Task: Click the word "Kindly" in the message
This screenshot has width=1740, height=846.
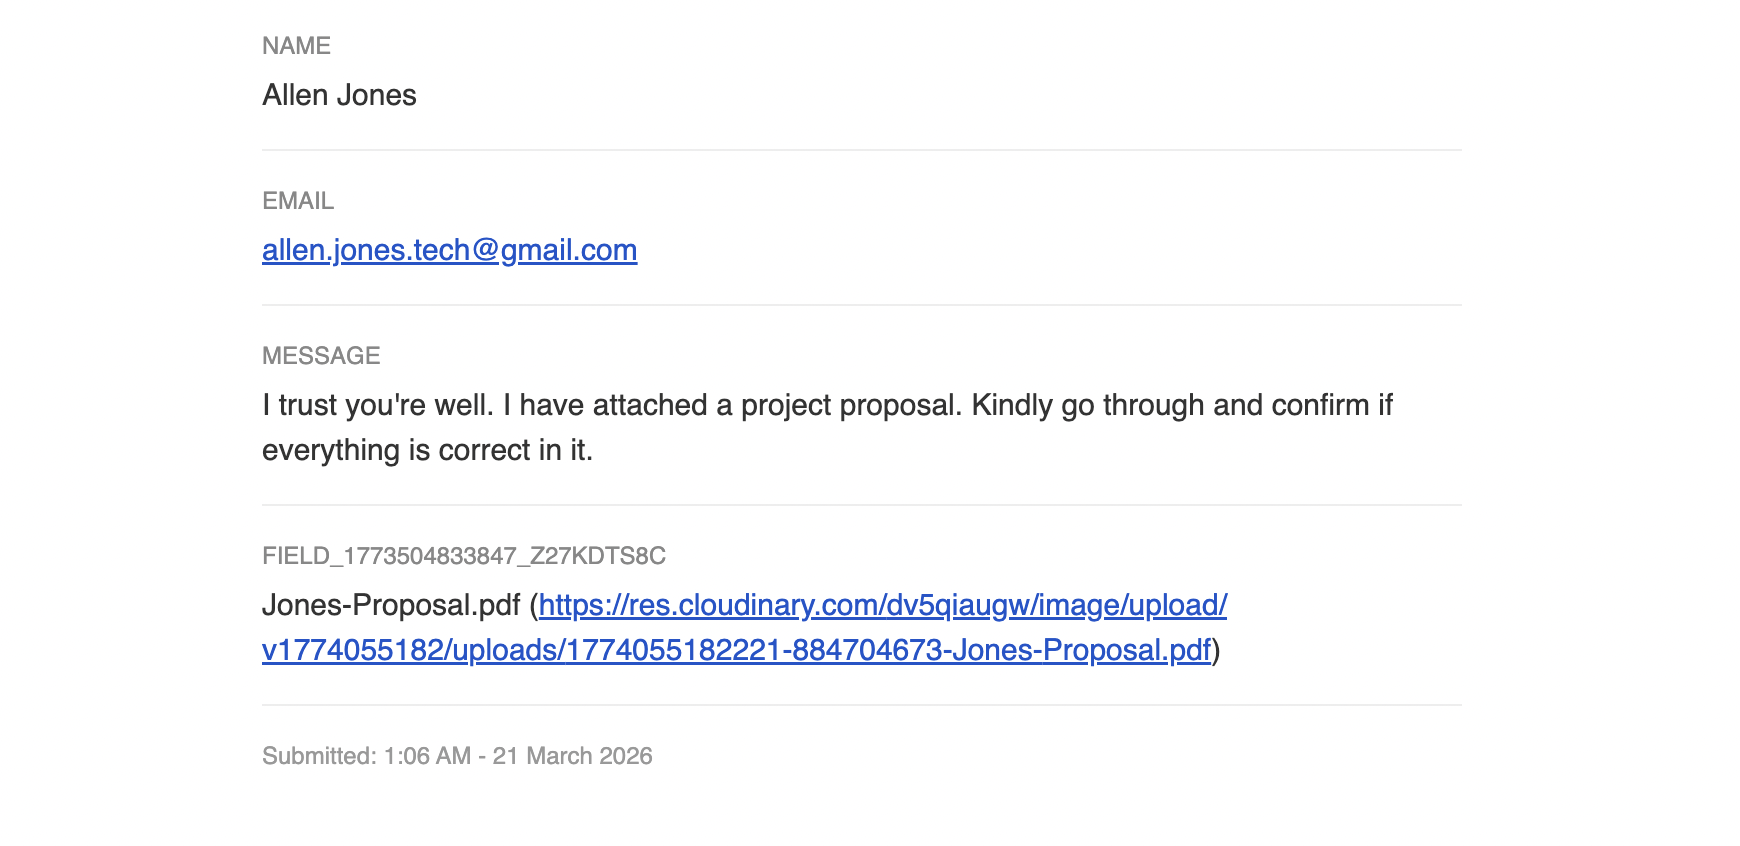Action: [x=1012, y=405]
